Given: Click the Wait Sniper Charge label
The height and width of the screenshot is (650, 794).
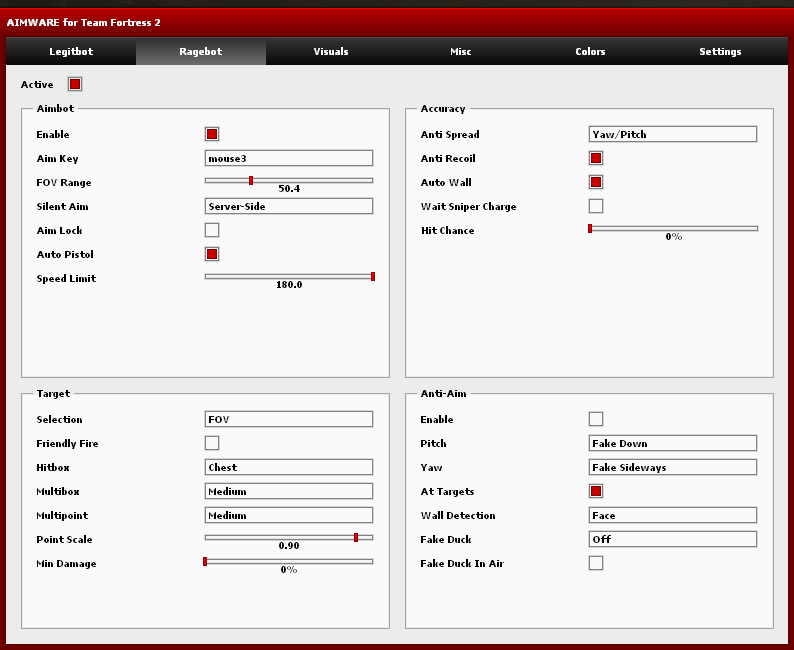Looking at the screenshot, I should click(468, 207).
